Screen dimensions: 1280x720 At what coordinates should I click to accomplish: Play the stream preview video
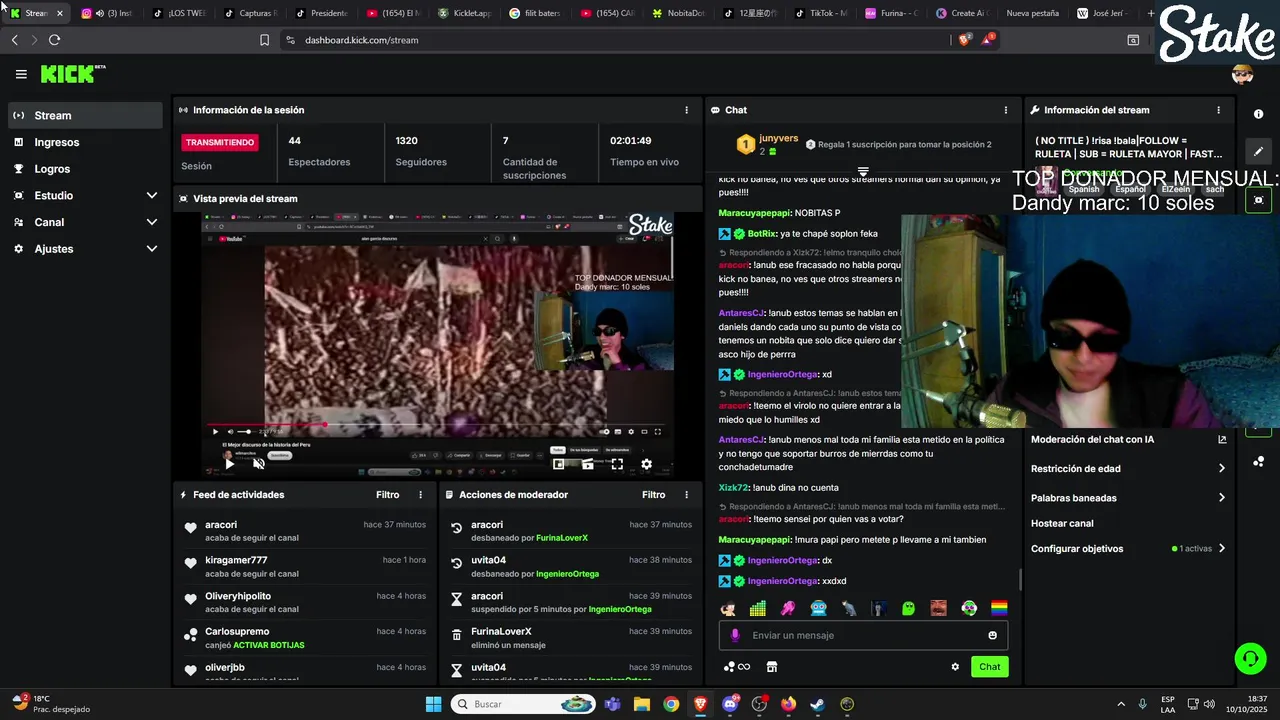pos(229,464)
